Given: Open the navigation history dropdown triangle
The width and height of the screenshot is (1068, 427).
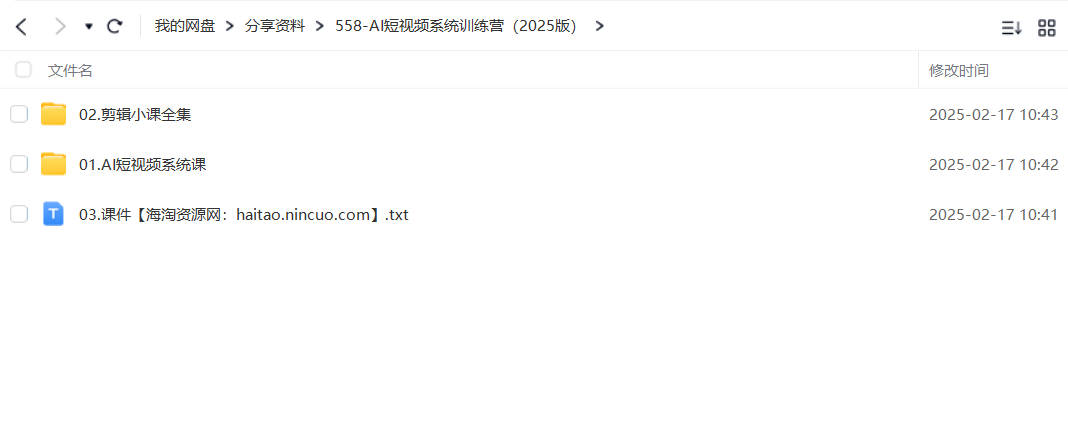Looking at the screenshot, I should point(89,27).
